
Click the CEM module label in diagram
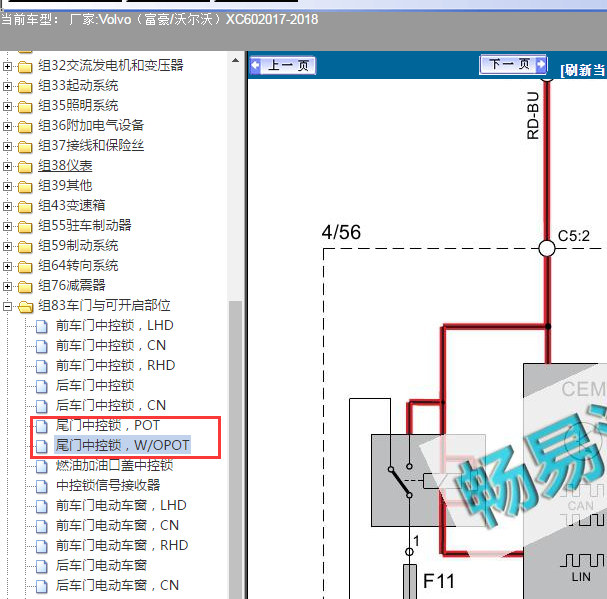pyautogui.click(x=584, y=389)
